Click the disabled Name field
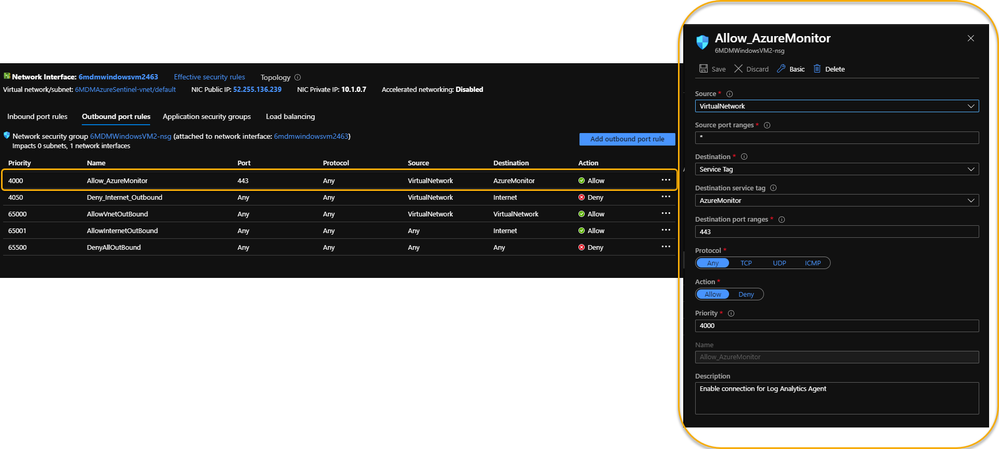Screen dimensions: 999x449 837,357
